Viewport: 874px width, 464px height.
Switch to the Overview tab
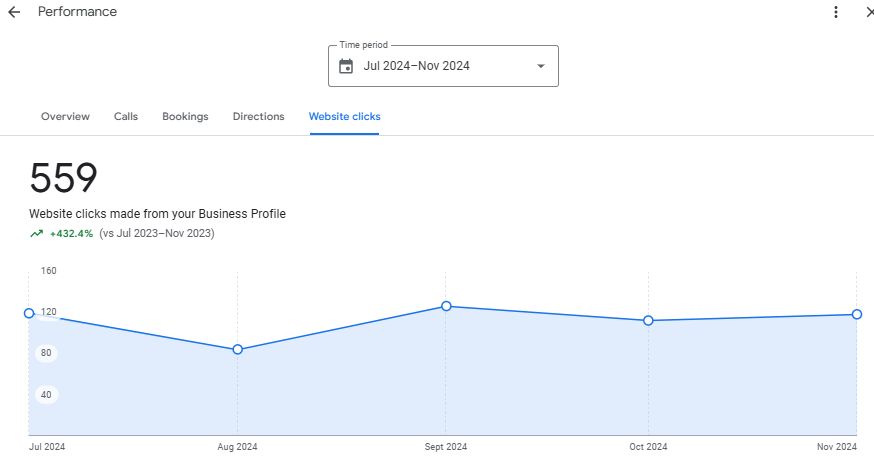click(x=65, y=117)
